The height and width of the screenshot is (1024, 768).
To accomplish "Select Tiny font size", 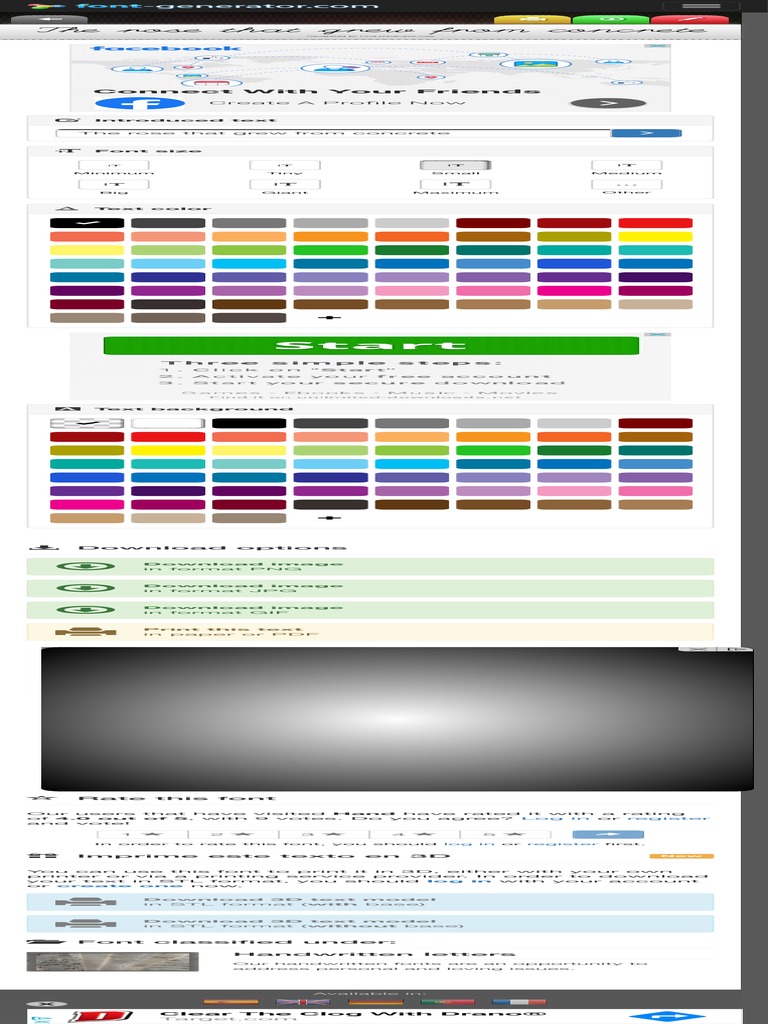I will [285, 166].
